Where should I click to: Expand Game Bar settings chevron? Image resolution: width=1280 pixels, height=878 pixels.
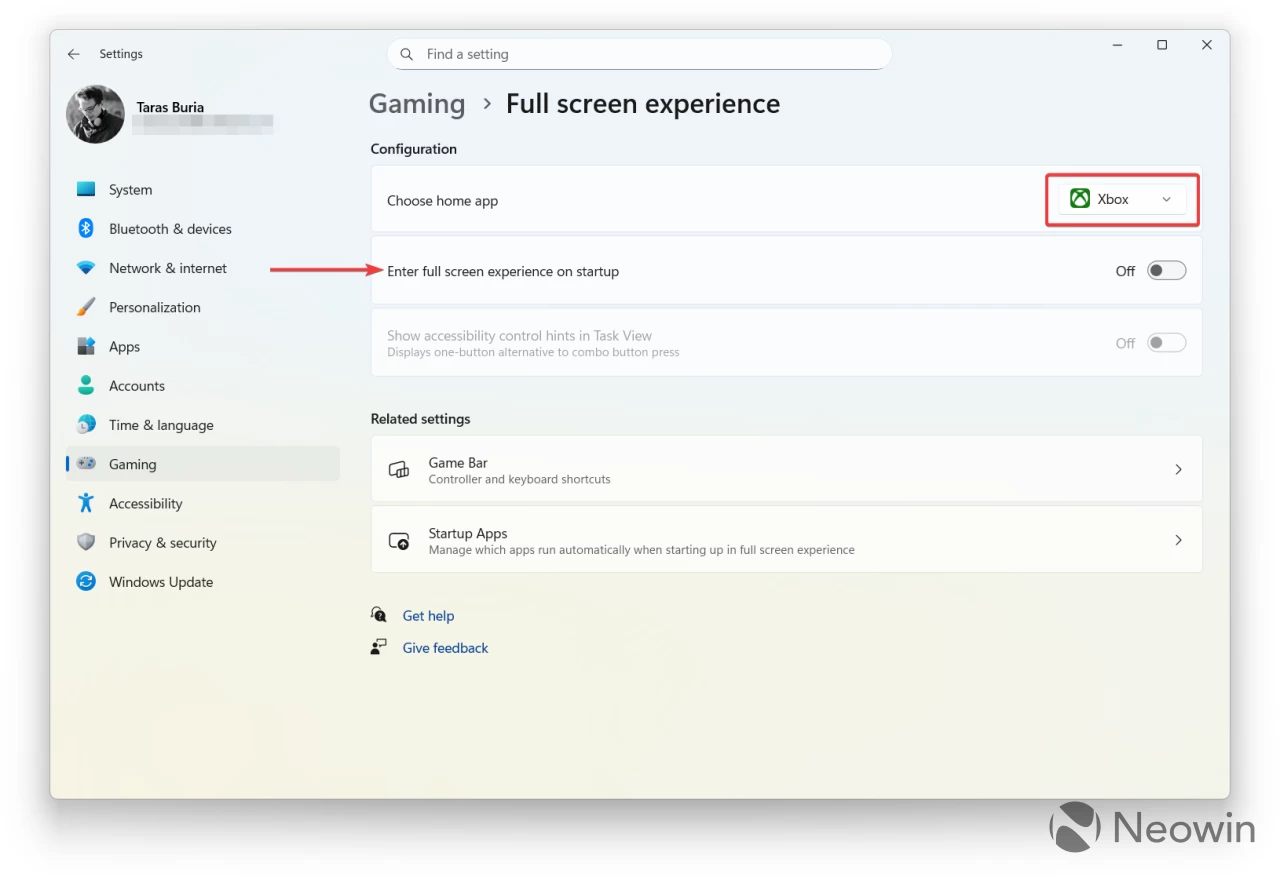1178,469
